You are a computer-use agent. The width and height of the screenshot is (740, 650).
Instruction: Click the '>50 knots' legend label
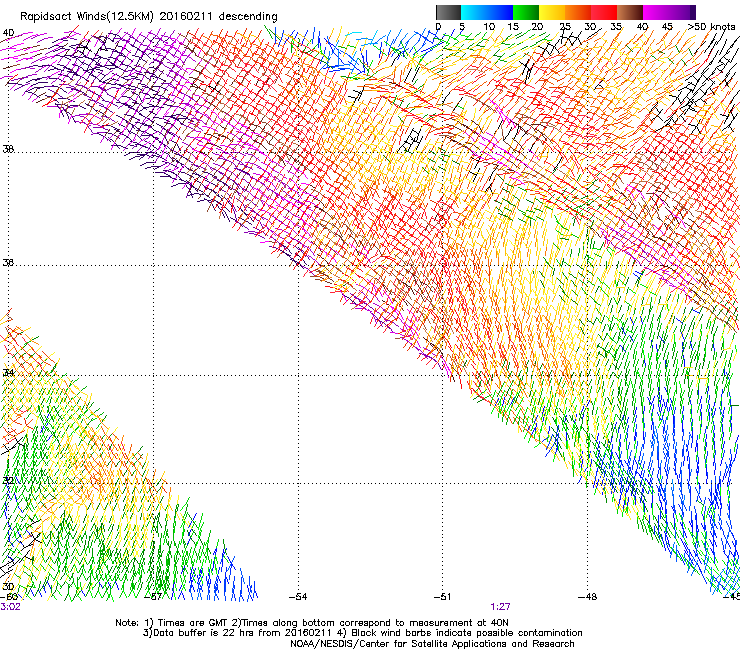tap(711, 27)
